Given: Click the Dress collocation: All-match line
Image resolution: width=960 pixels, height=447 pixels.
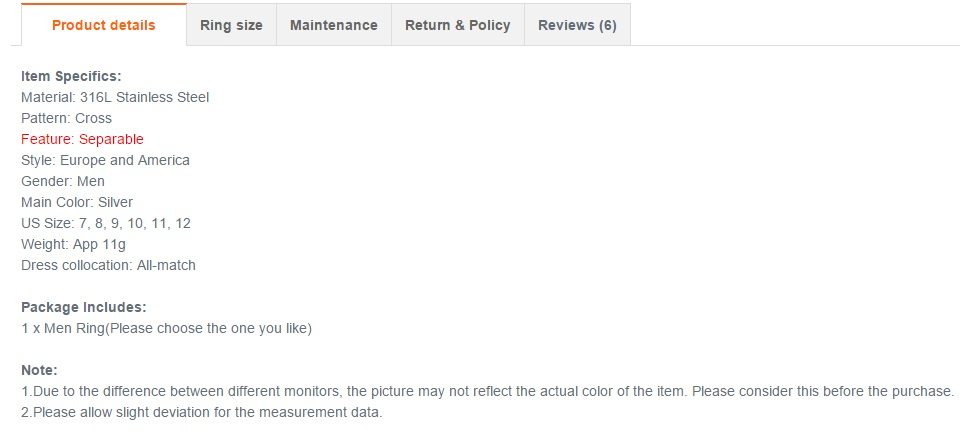Looking at the screenshot, I should pos(108,265).
